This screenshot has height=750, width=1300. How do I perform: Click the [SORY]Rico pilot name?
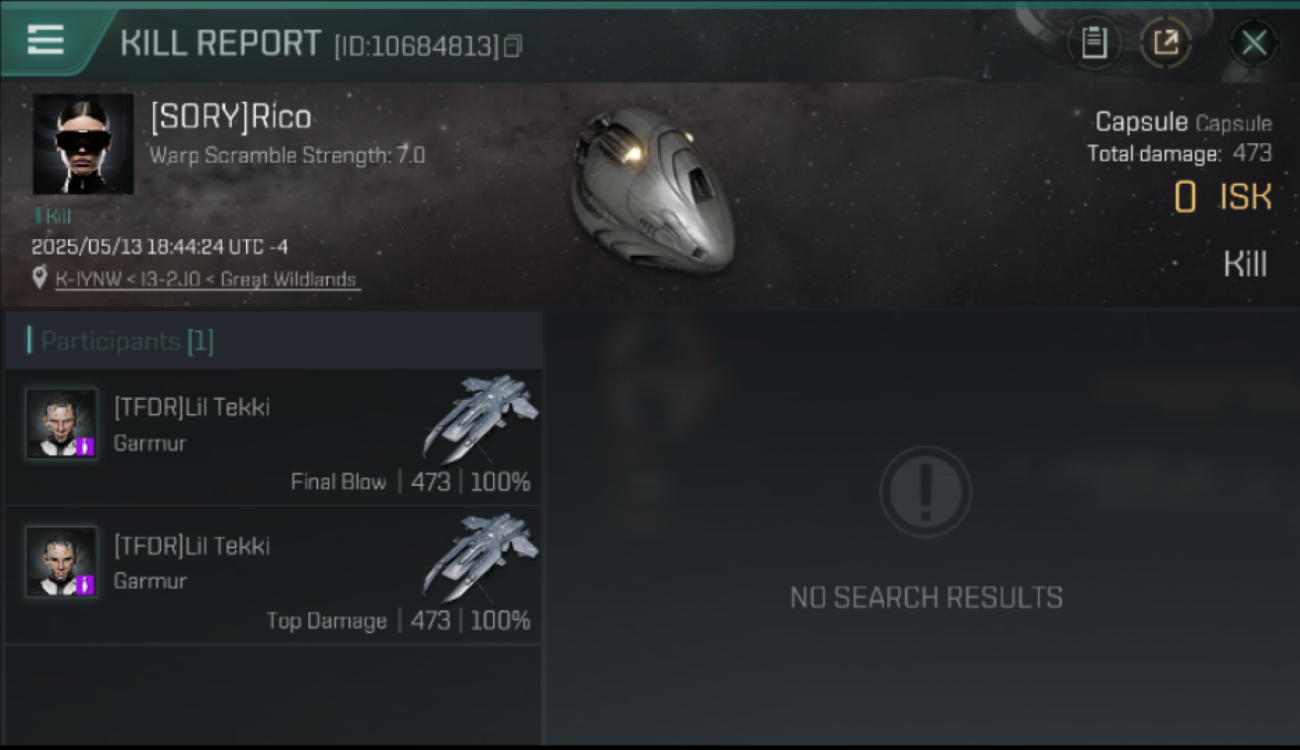(x=231, y=117)
